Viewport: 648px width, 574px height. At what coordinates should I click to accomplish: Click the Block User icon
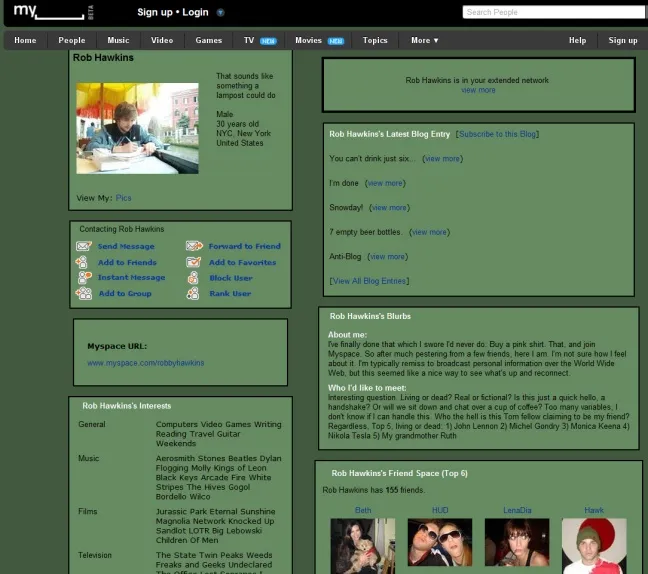pos(193,278)
